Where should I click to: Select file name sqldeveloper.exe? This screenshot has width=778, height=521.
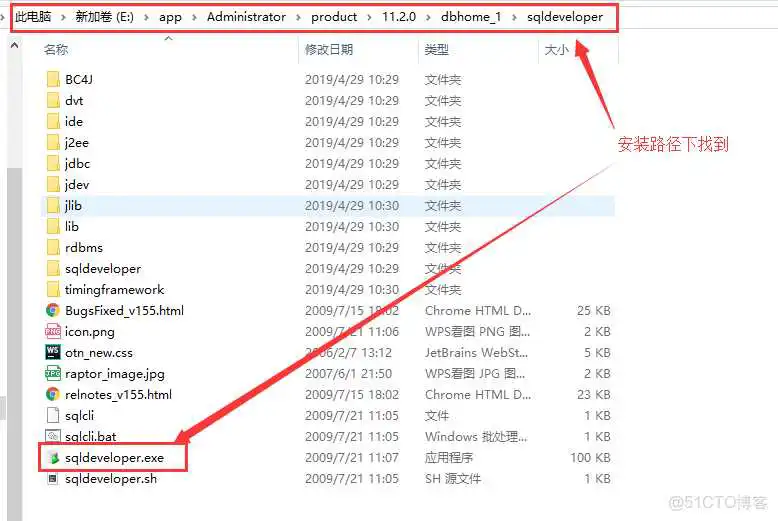click(115, 457)
